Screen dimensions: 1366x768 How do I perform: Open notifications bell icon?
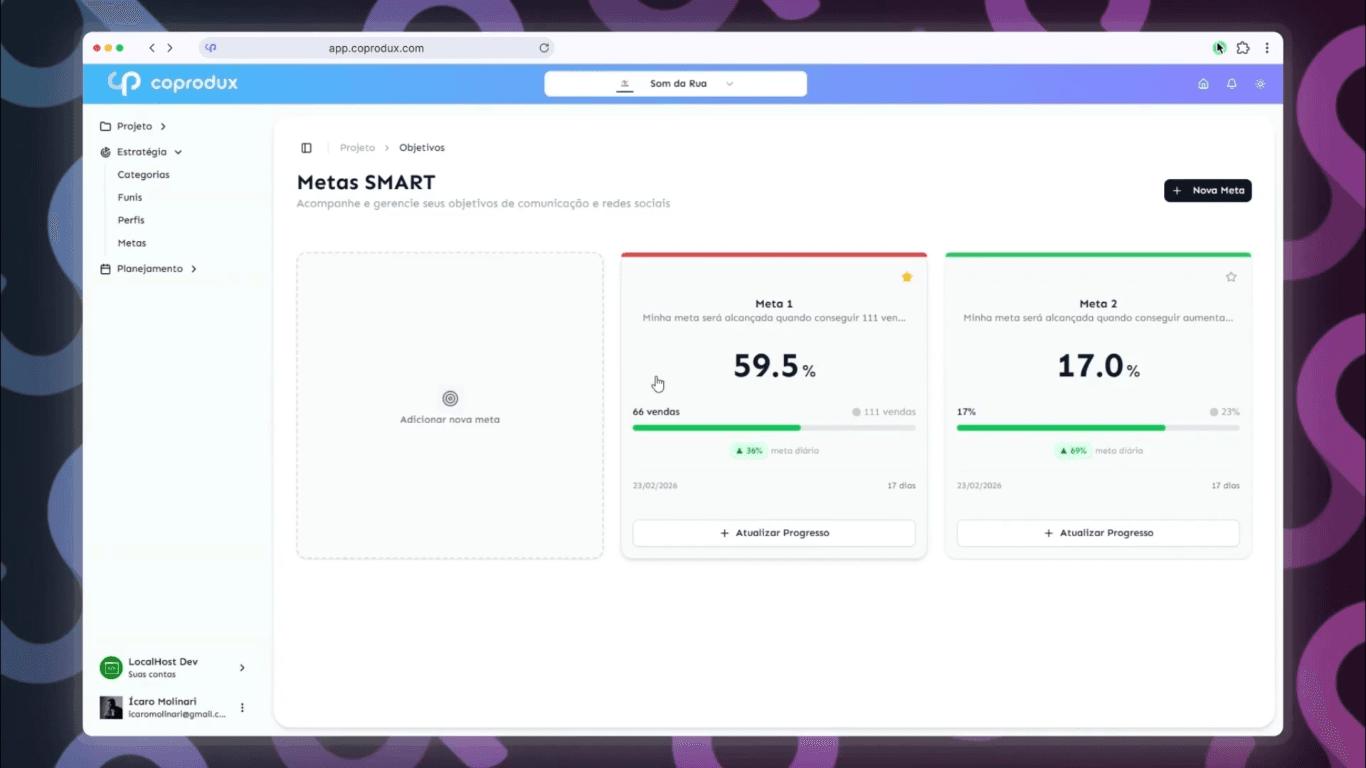(x=1232, y=84)
